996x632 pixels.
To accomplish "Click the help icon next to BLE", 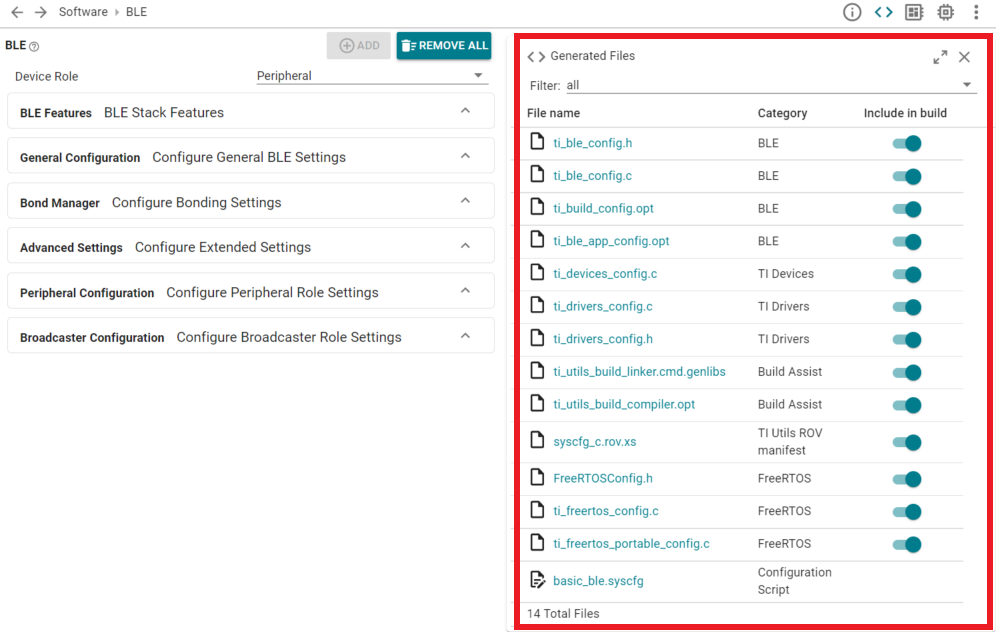I will (x=34, y=47).
